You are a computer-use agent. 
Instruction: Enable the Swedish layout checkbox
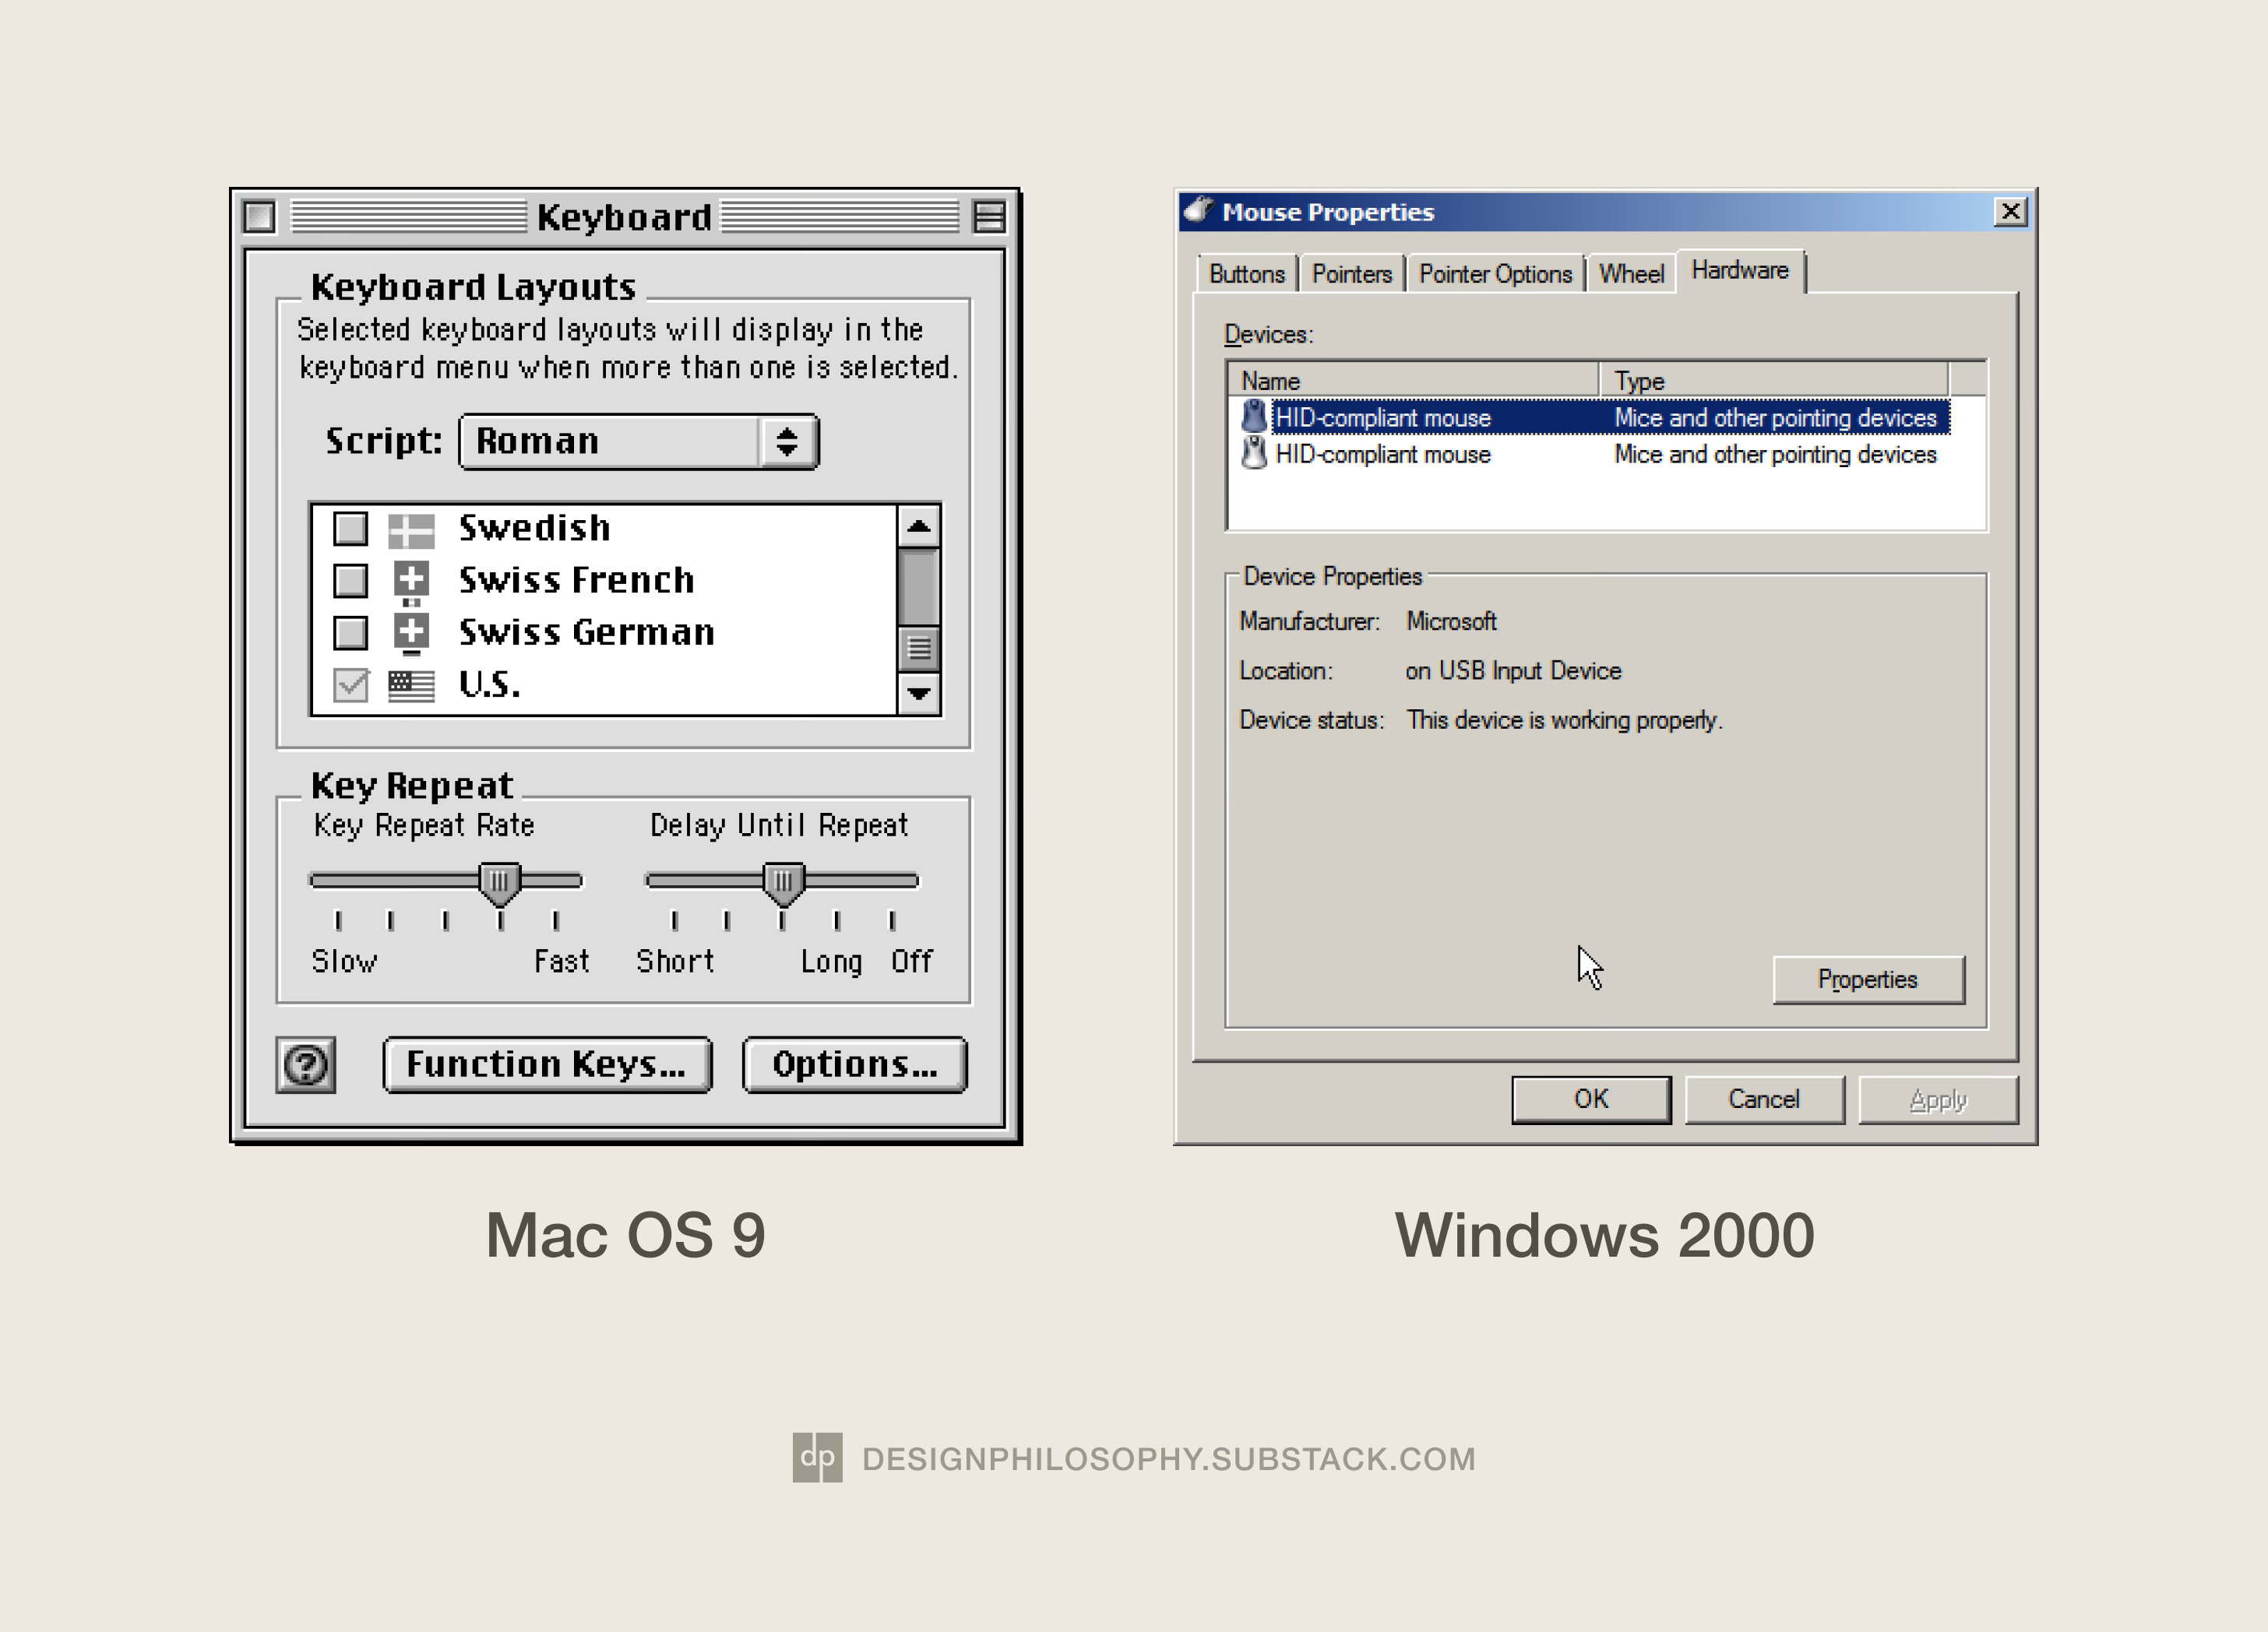(350, 529)
